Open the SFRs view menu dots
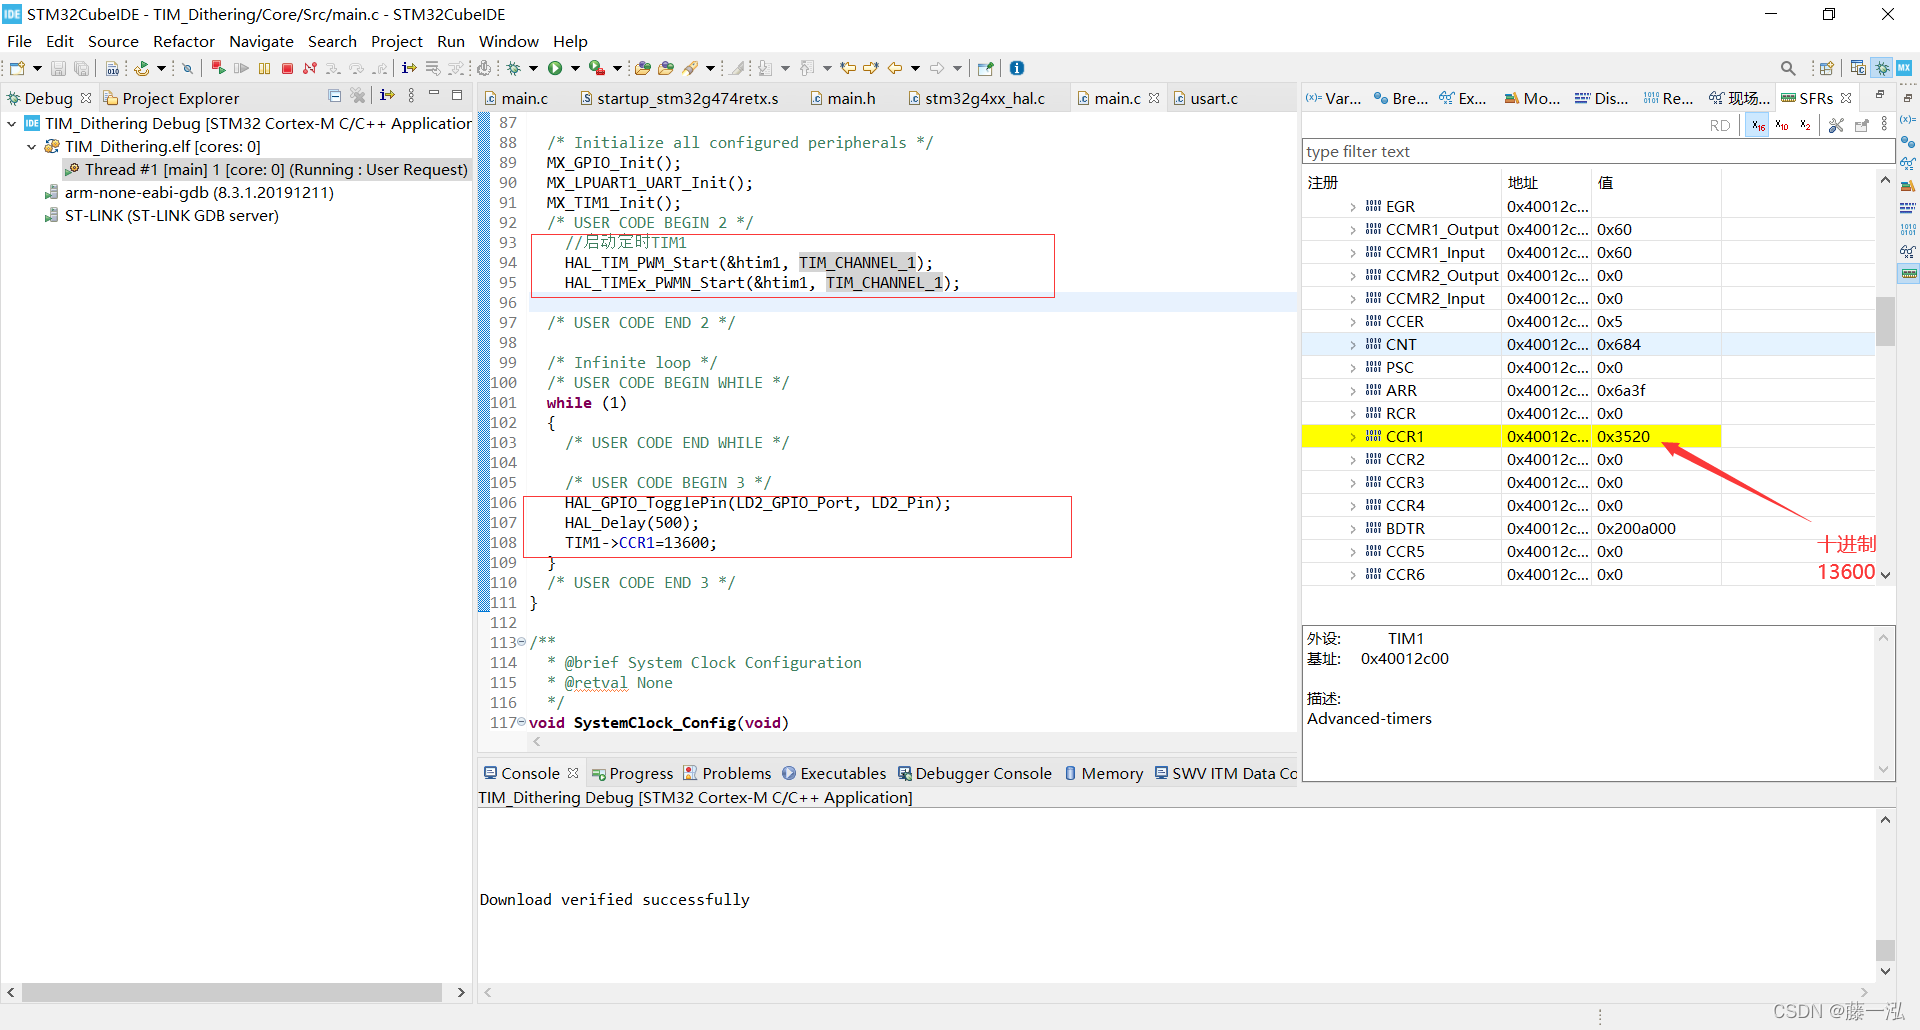This screenshot has height=1030, width=1920. (x=1884, y=125)
